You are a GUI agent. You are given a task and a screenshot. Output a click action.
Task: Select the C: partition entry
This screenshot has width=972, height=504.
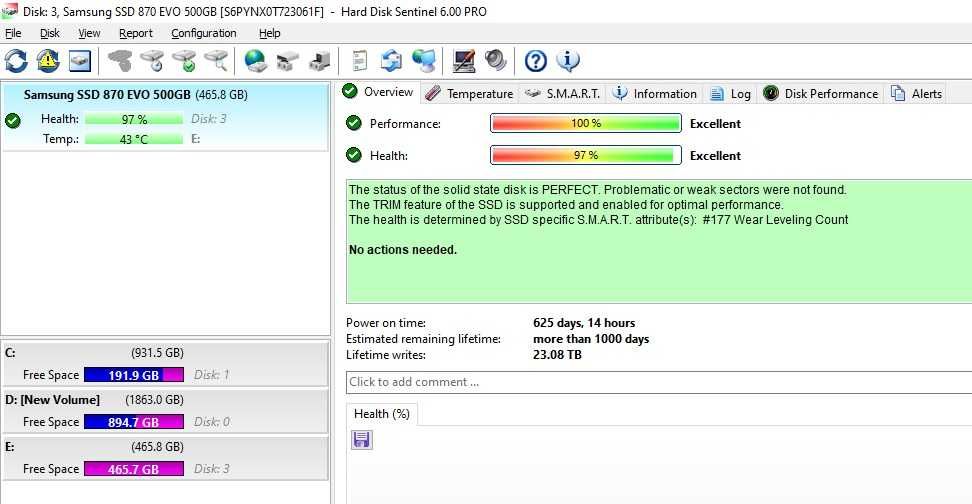click(x=165, y=364)
